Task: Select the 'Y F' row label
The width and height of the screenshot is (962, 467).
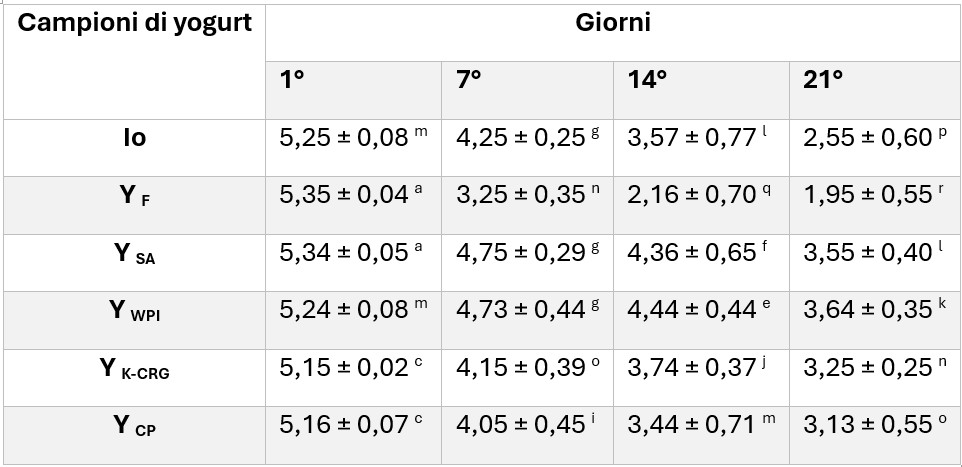Action: (x=134, y=206)
